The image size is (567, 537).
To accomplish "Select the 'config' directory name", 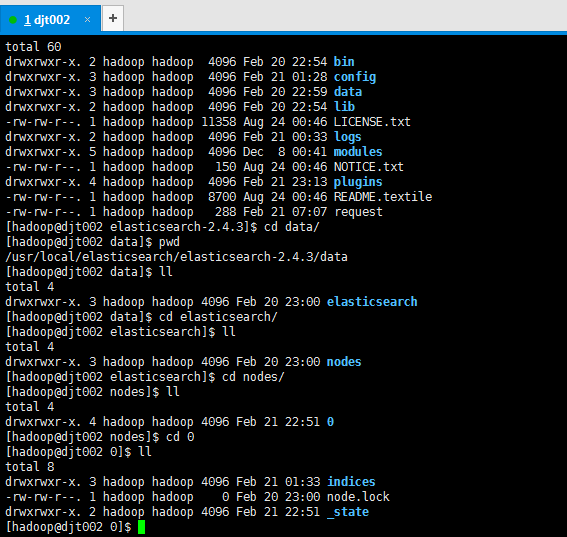I will (x=355, y=77).
